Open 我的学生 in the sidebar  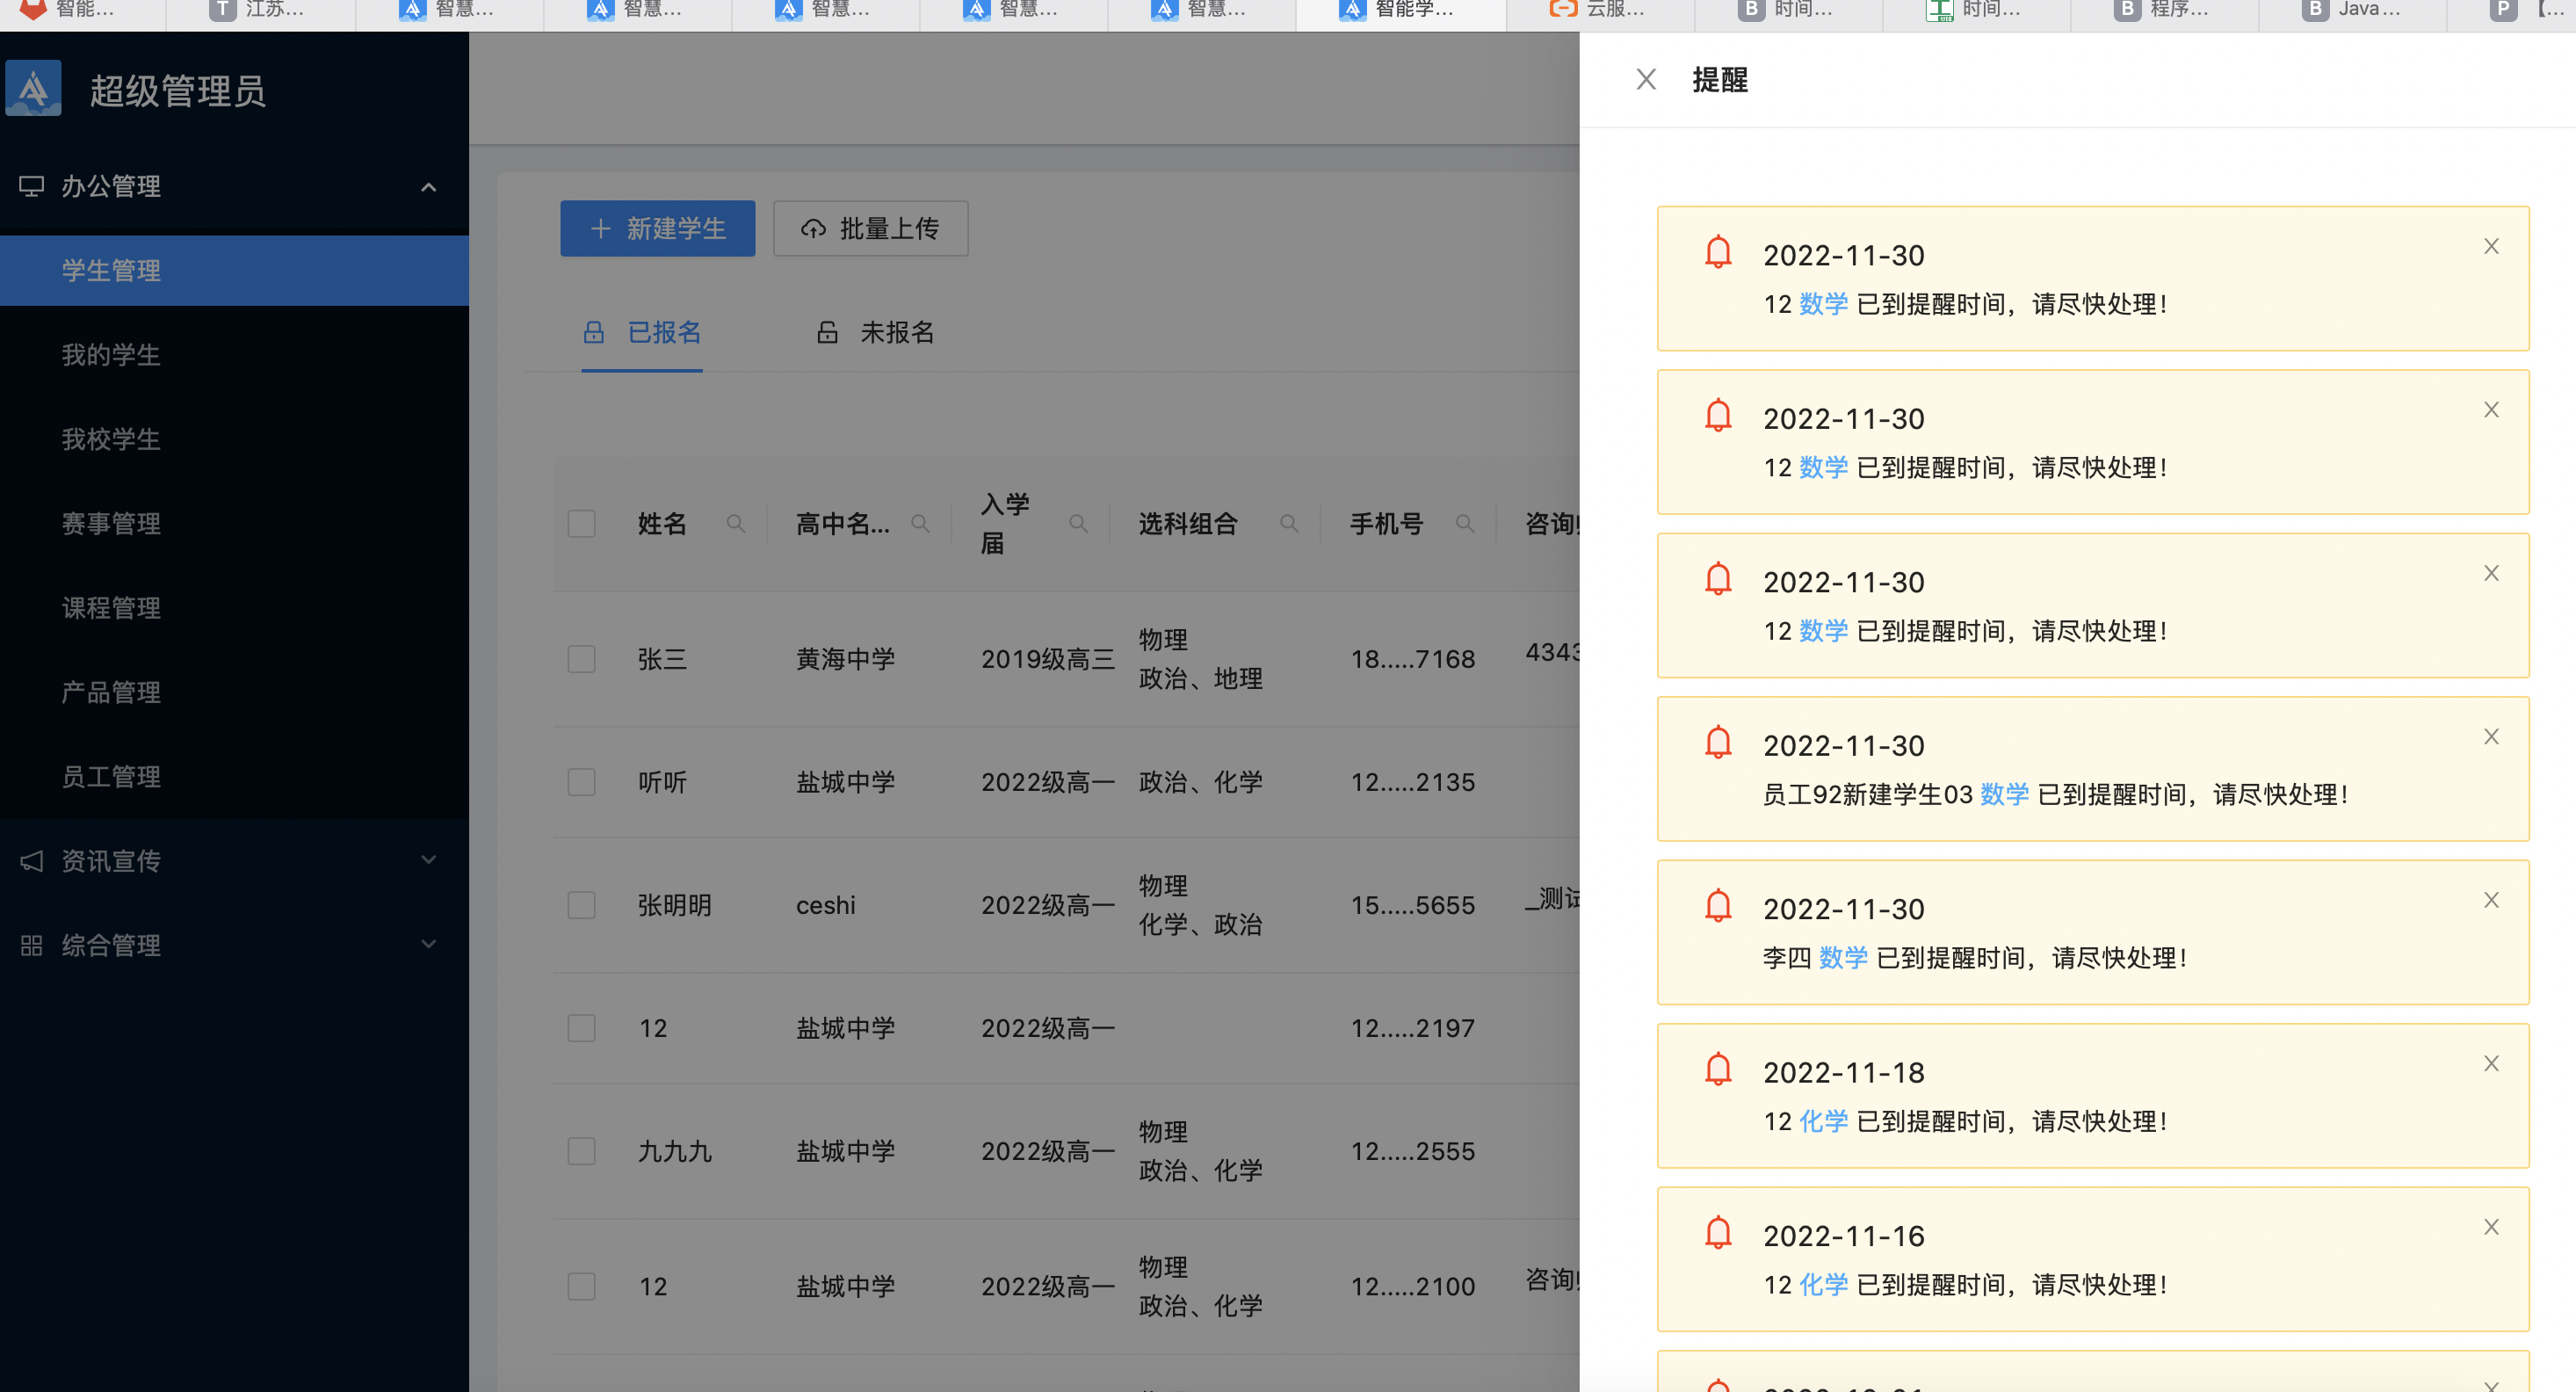(234, 355)
